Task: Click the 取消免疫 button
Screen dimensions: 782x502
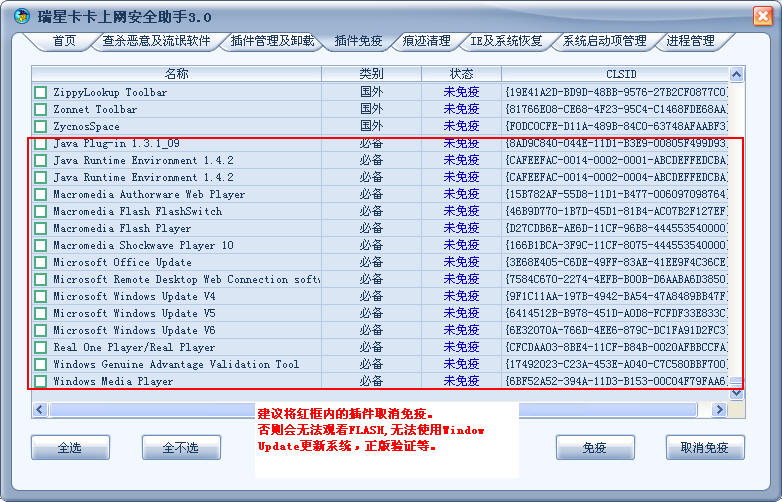Action: [705, 447]
